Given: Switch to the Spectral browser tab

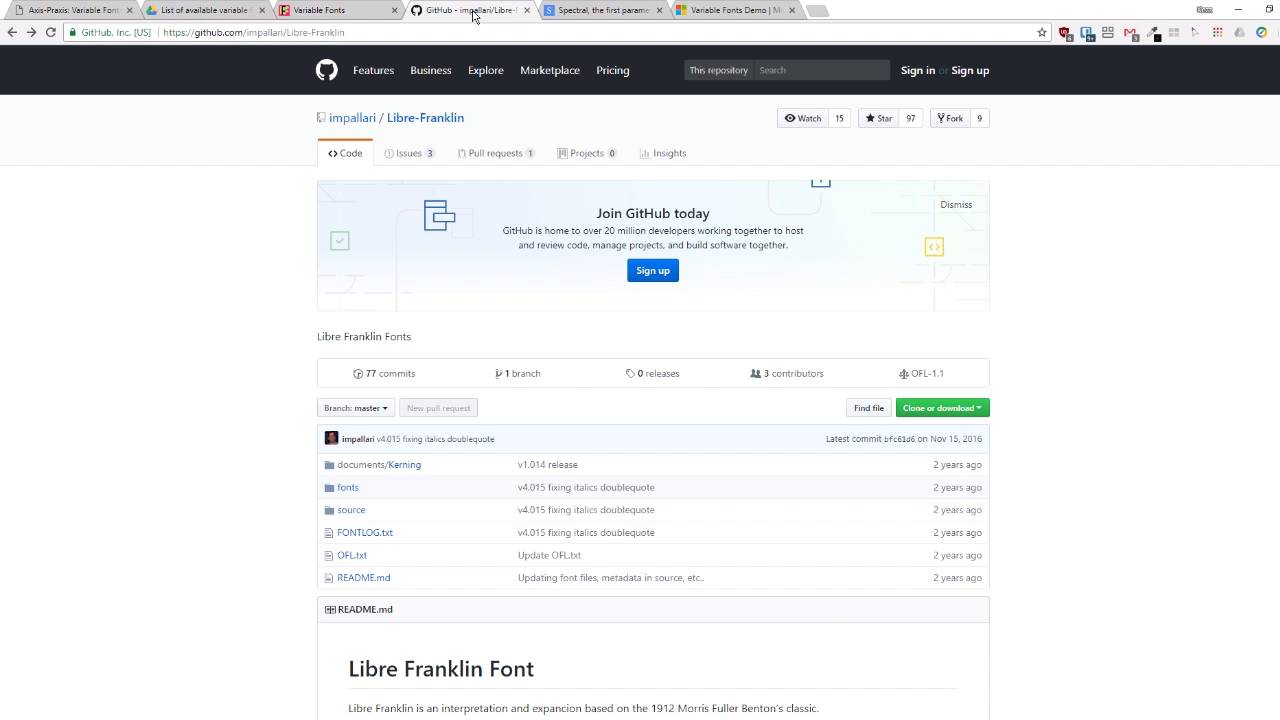Looking at the screenshot, I should [x=603, y=10].
